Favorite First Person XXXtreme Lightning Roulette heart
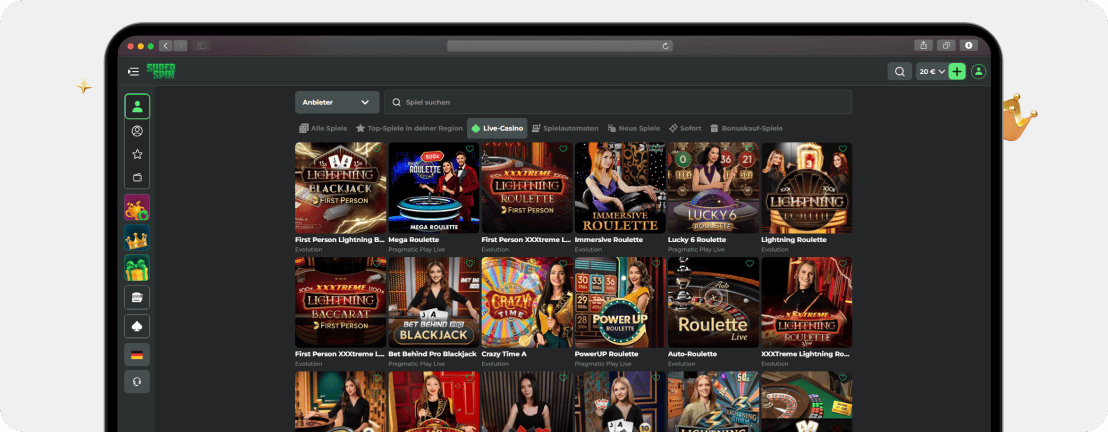 [x=563, y=149]
